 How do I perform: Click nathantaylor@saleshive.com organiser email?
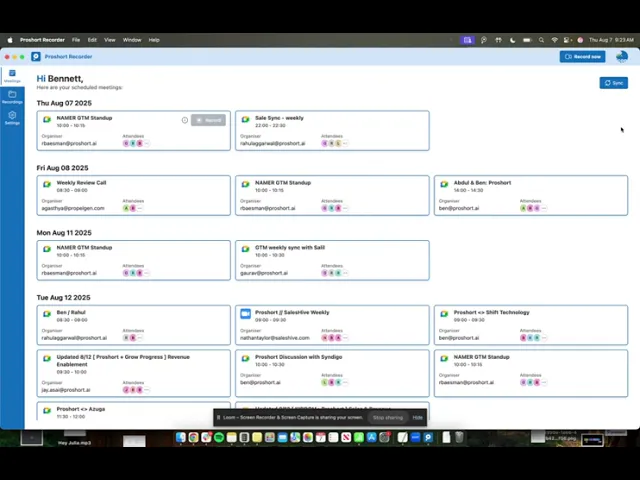coord(275,338)
